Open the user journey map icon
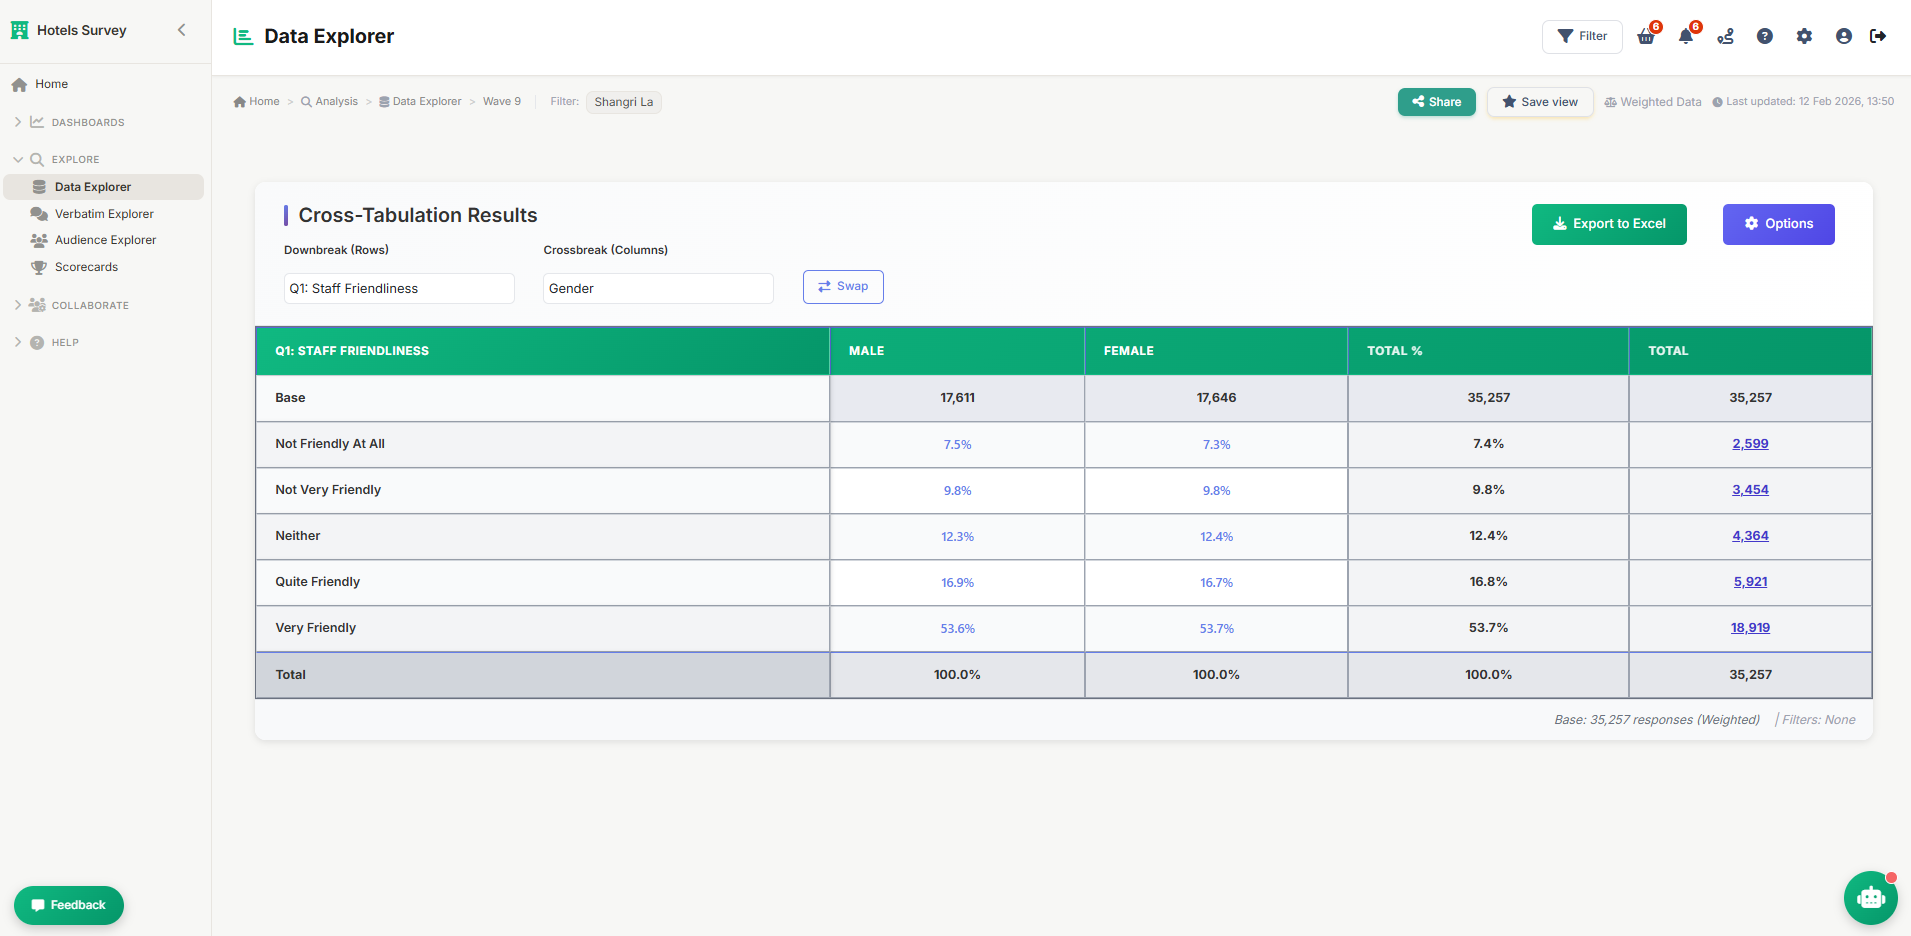Viewport: 1911px width, 936px height. 1724,36
